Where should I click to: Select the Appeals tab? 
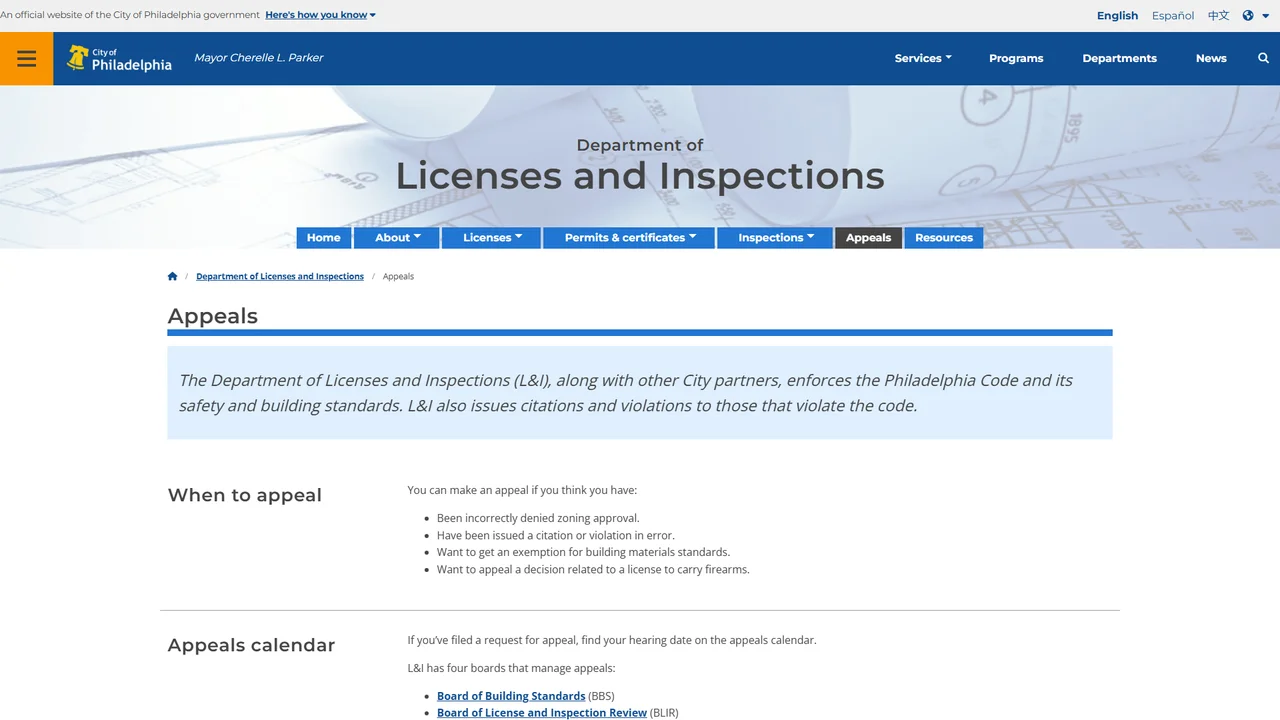point(868,238)
